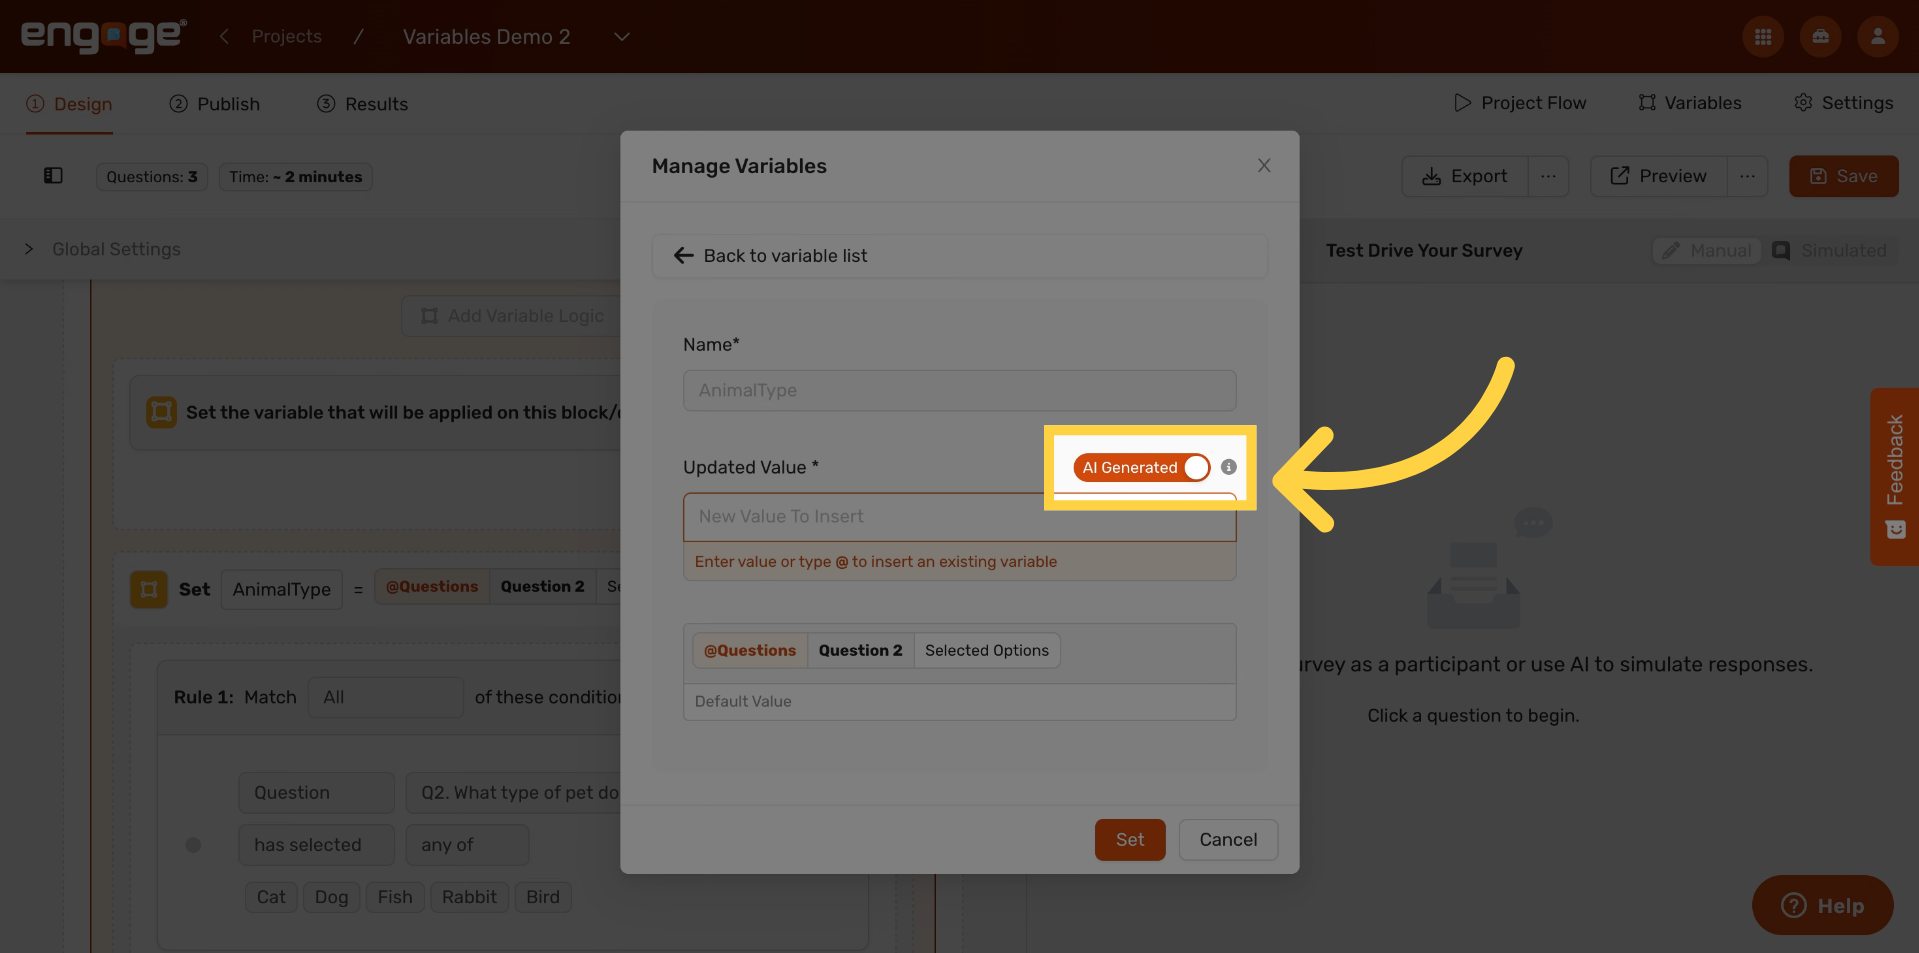Go back to variable list

960,256
